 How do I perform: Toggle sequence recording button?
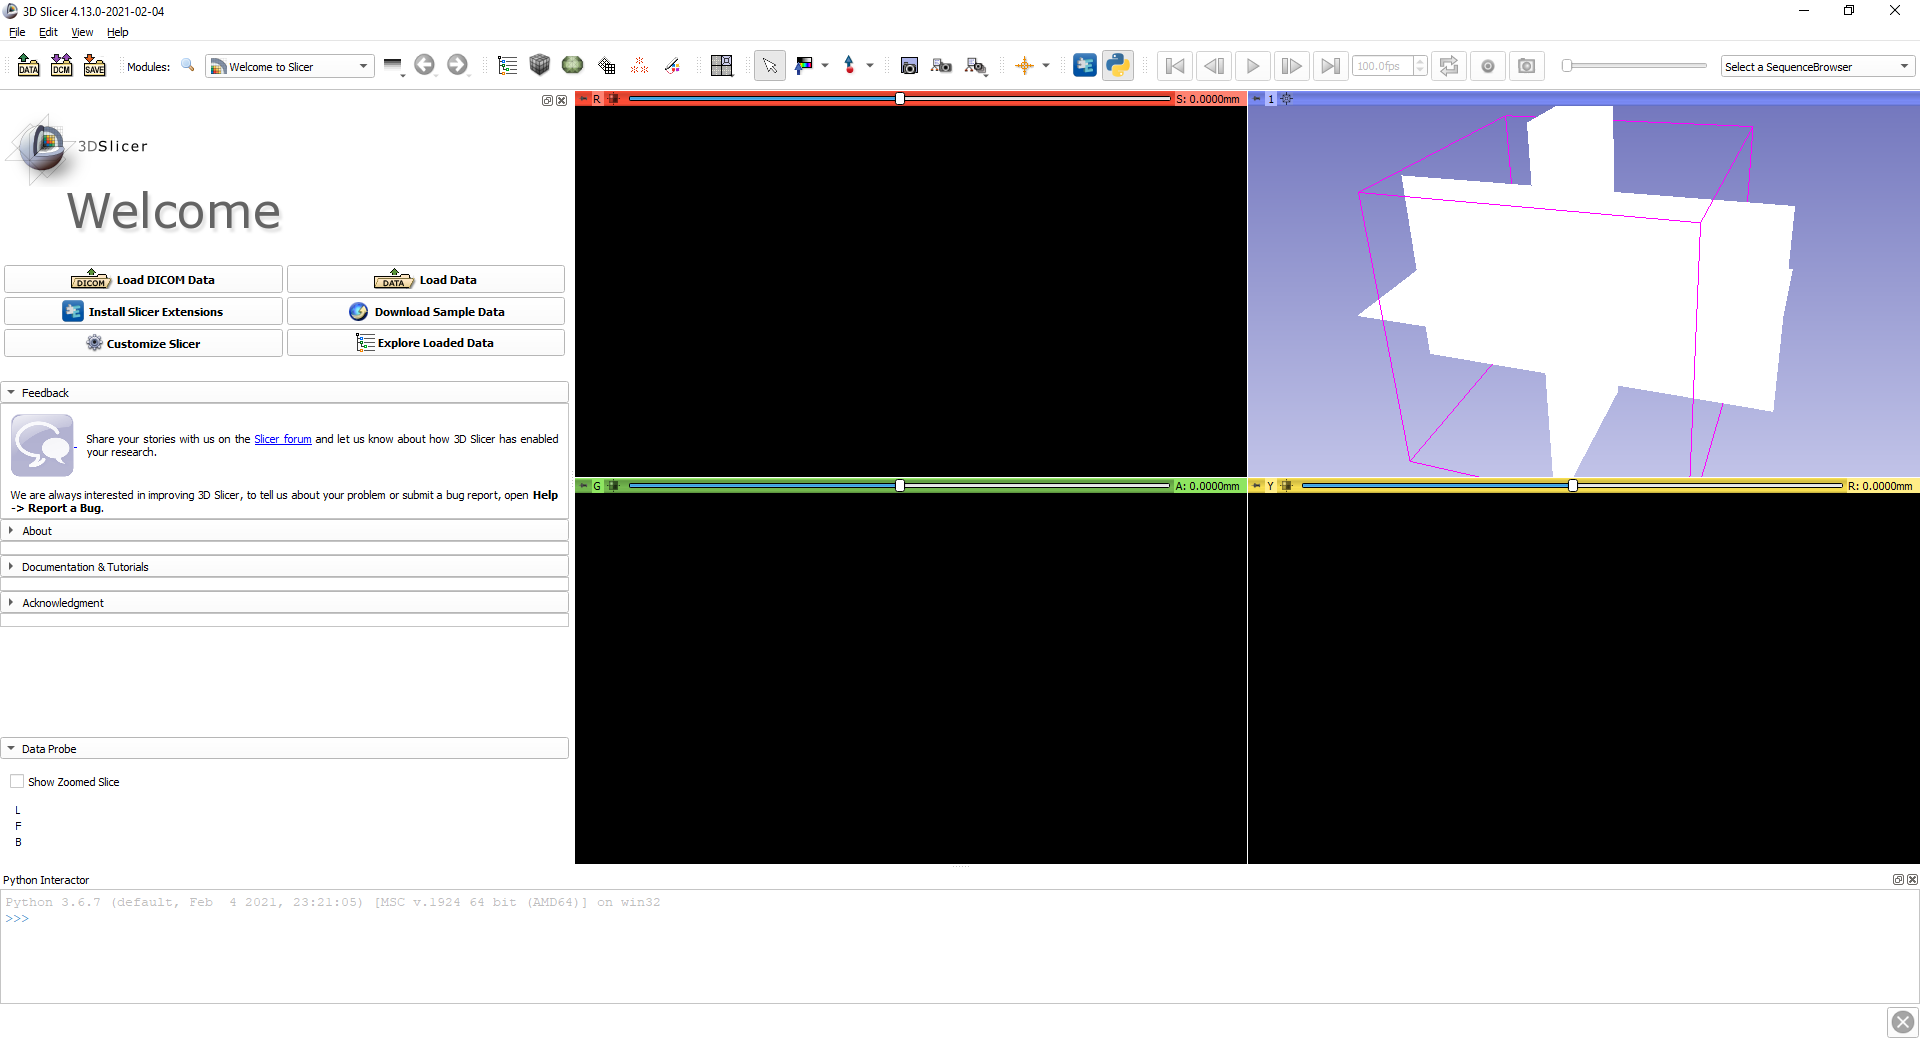coord(1487,66)
